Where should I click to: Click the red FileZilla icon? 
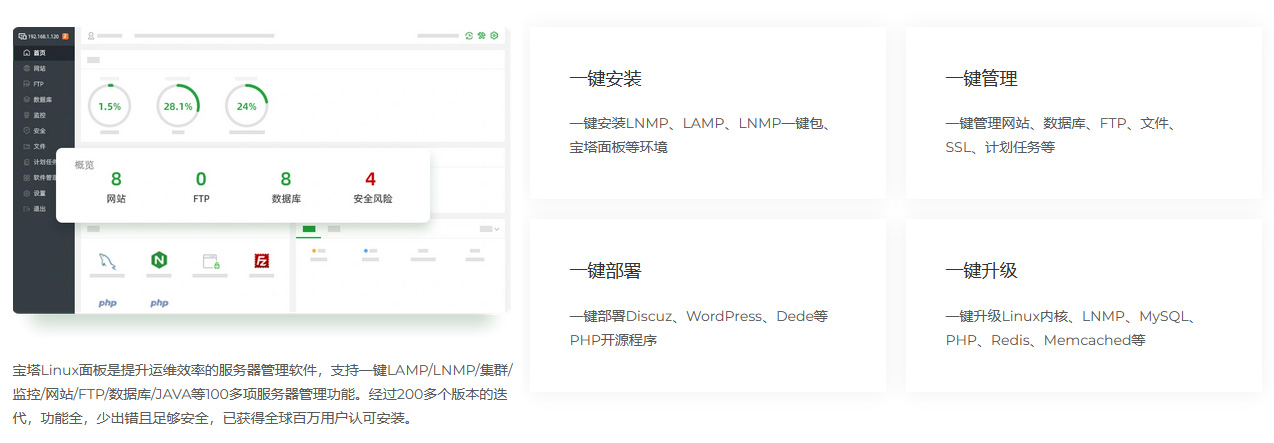(262, 261)
